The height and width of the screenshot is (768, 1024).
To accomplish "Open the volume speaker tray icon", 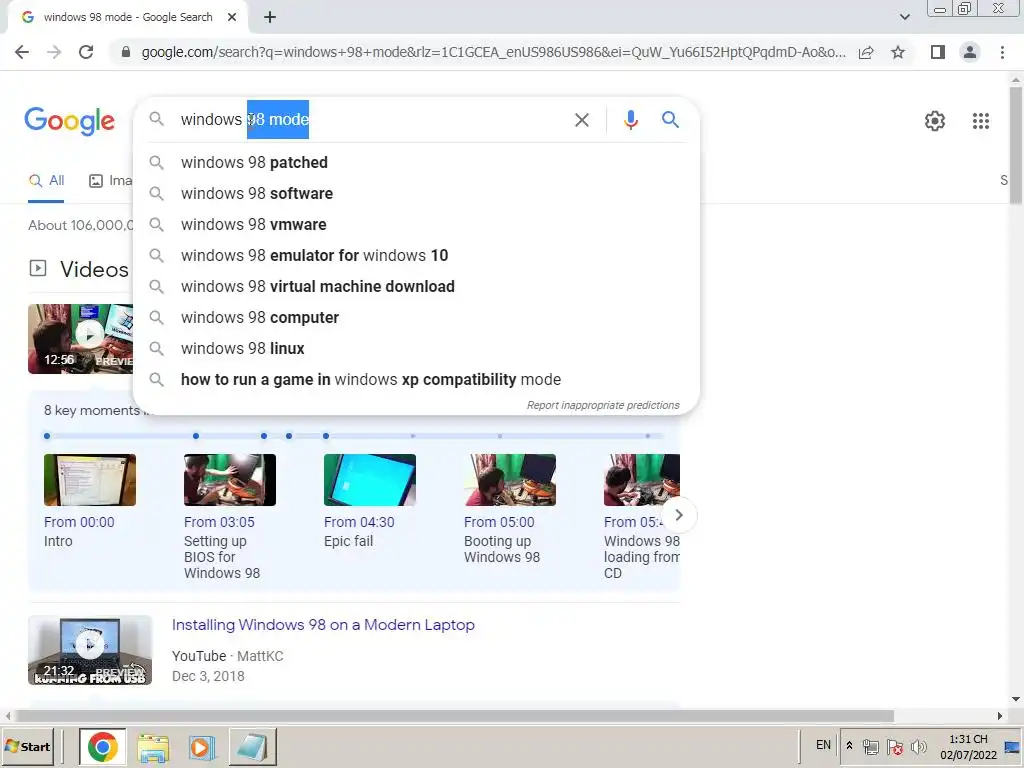I will click(919, 746).
